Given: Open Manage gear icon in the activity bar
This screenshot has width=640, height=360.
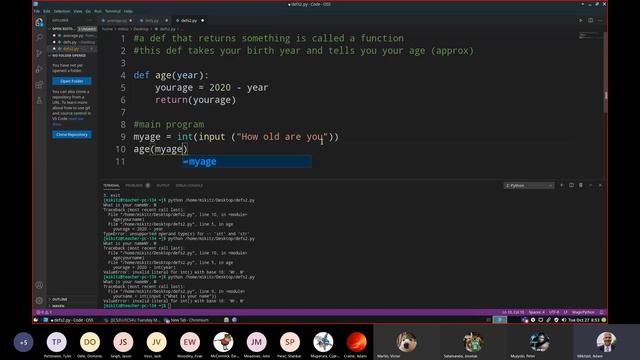Looking at the screenshot, I should 40,301.
